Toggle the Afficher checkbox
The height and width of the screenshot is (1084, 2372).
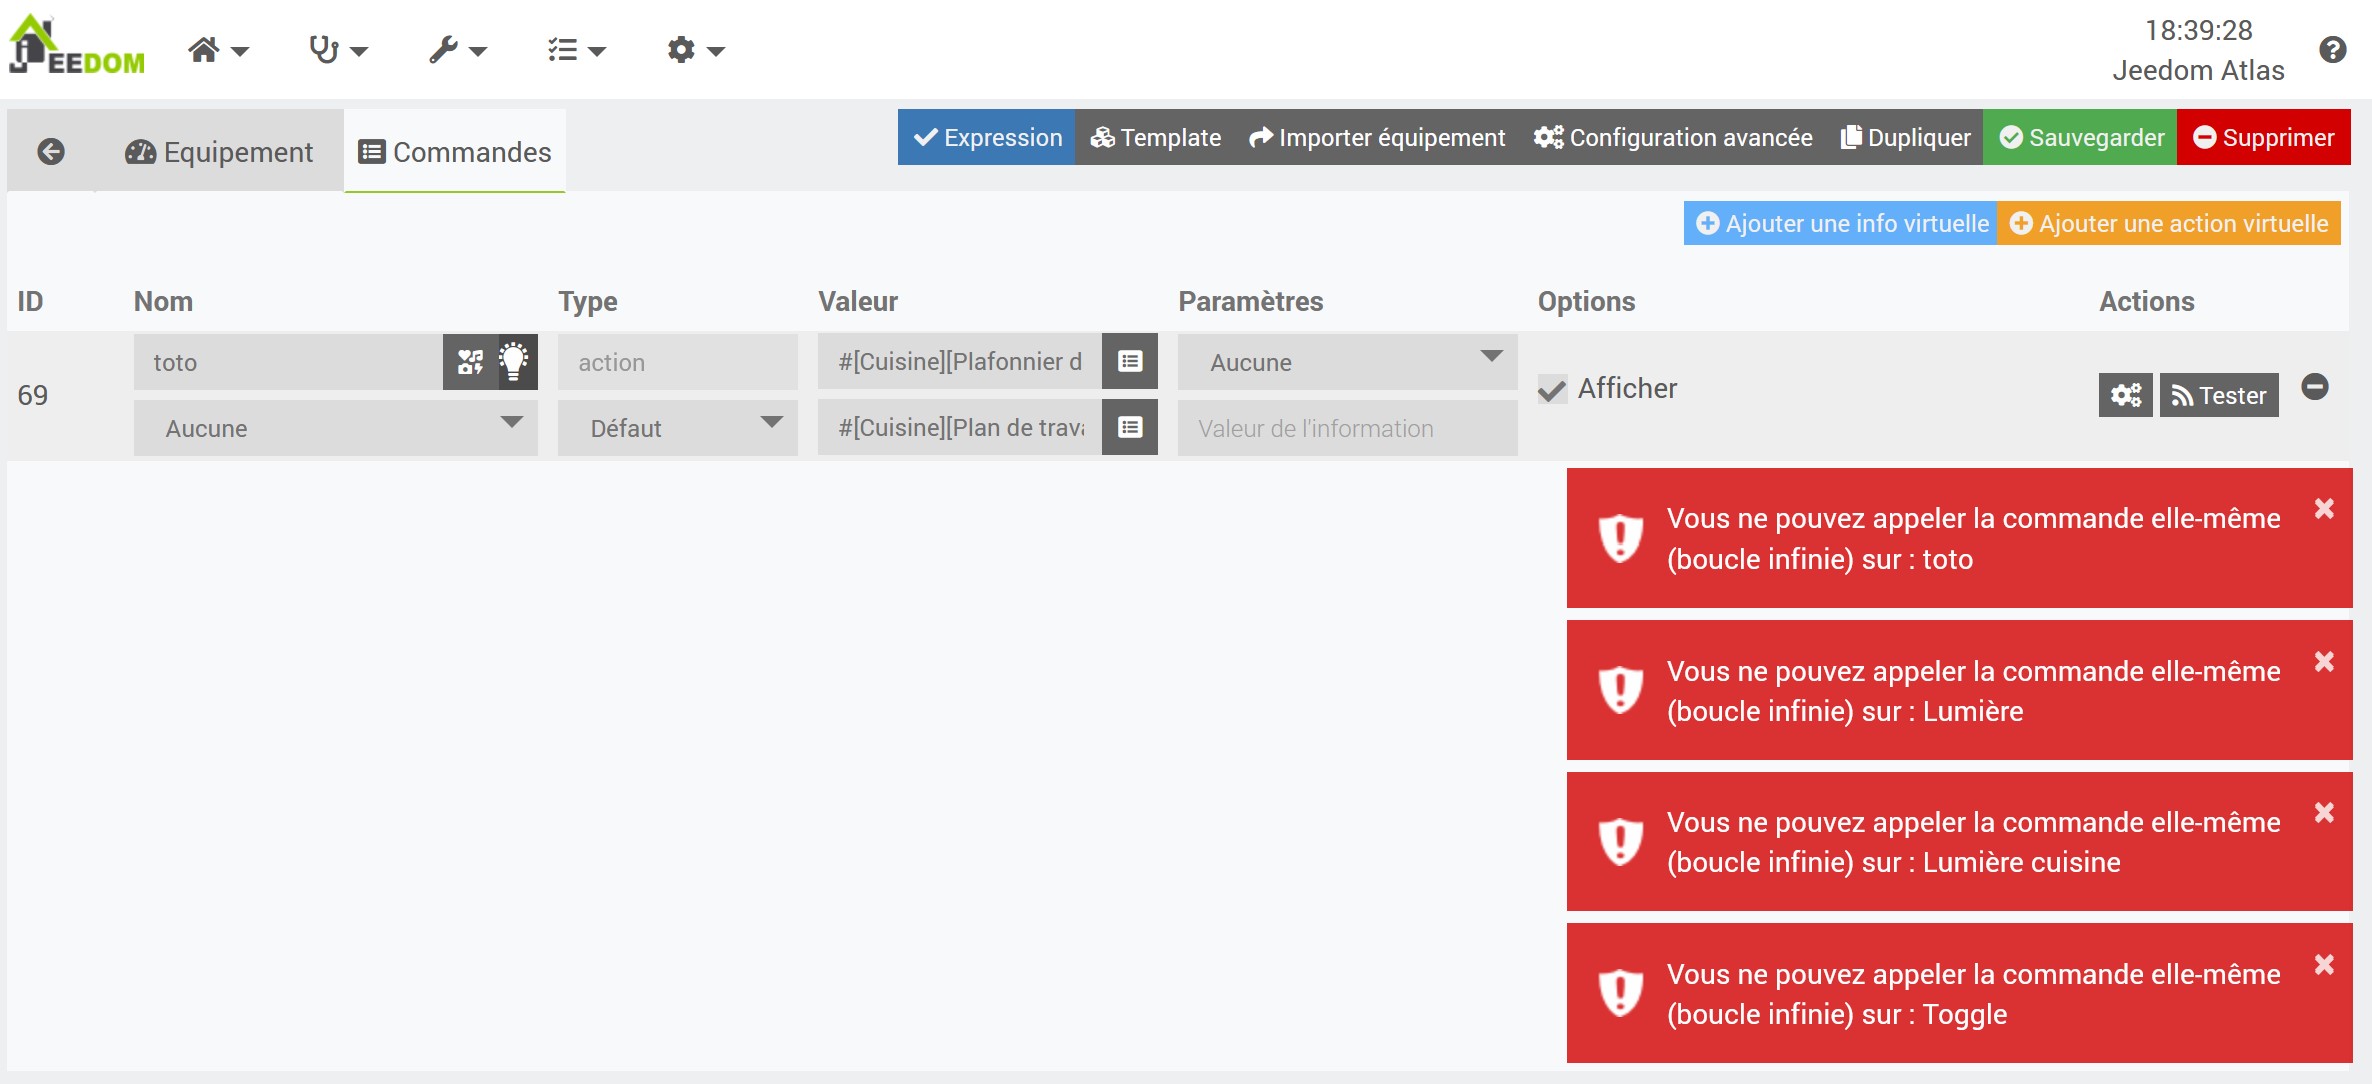(1552, 389)
